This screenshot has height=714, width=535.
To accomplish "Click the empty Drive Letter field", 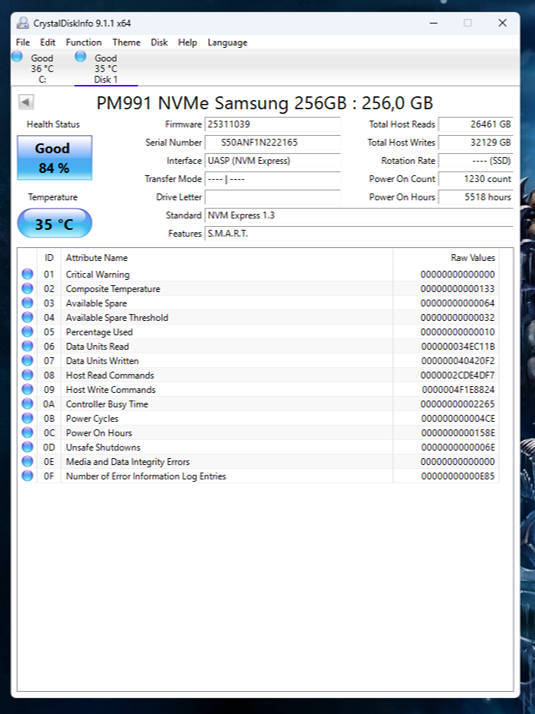I will pyautogui.click(x=272, y=197).
